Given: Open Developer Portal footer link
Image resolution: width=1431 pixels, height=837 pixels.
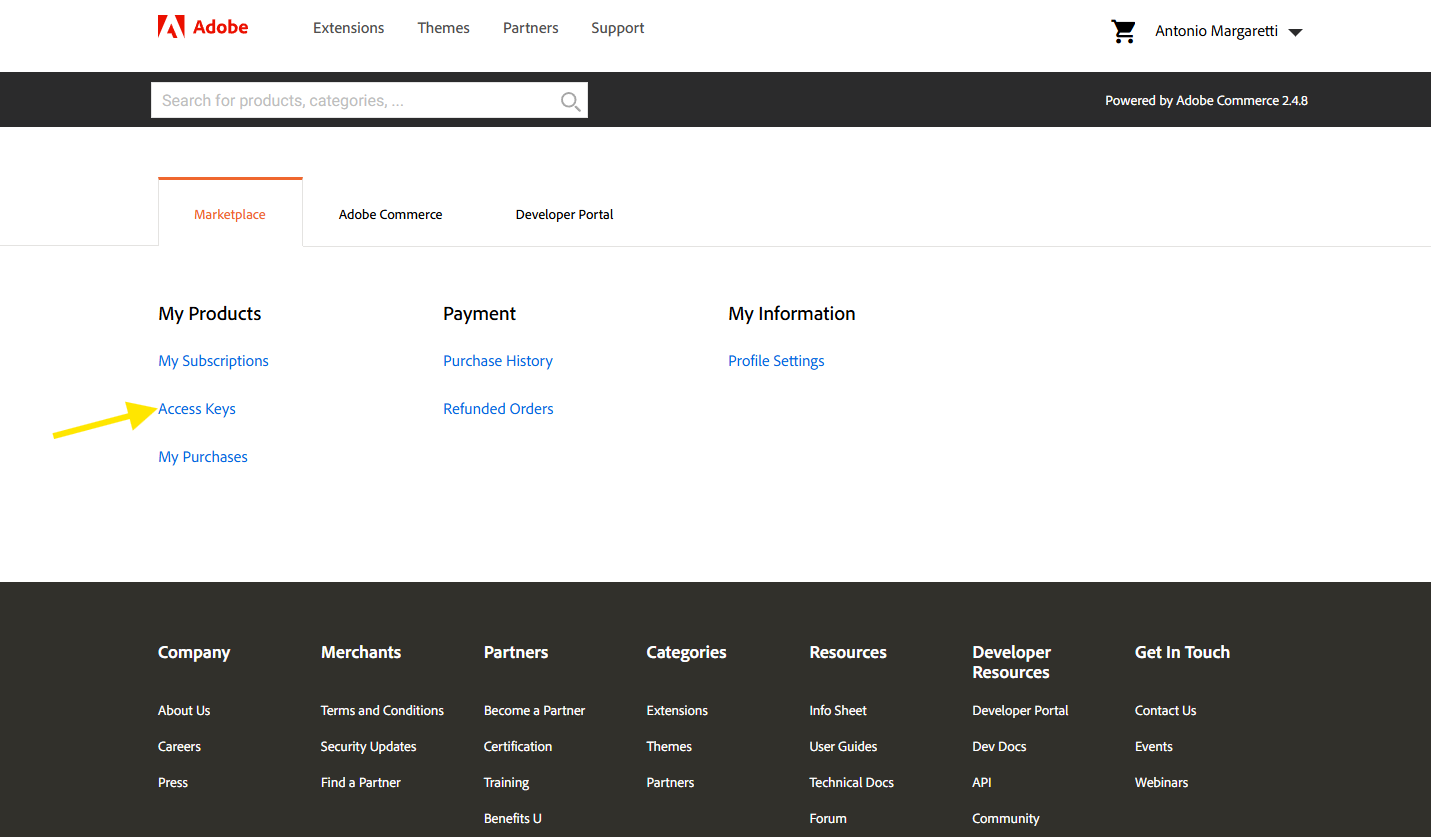Looking at the screenshot, I should click(1020, 710).
